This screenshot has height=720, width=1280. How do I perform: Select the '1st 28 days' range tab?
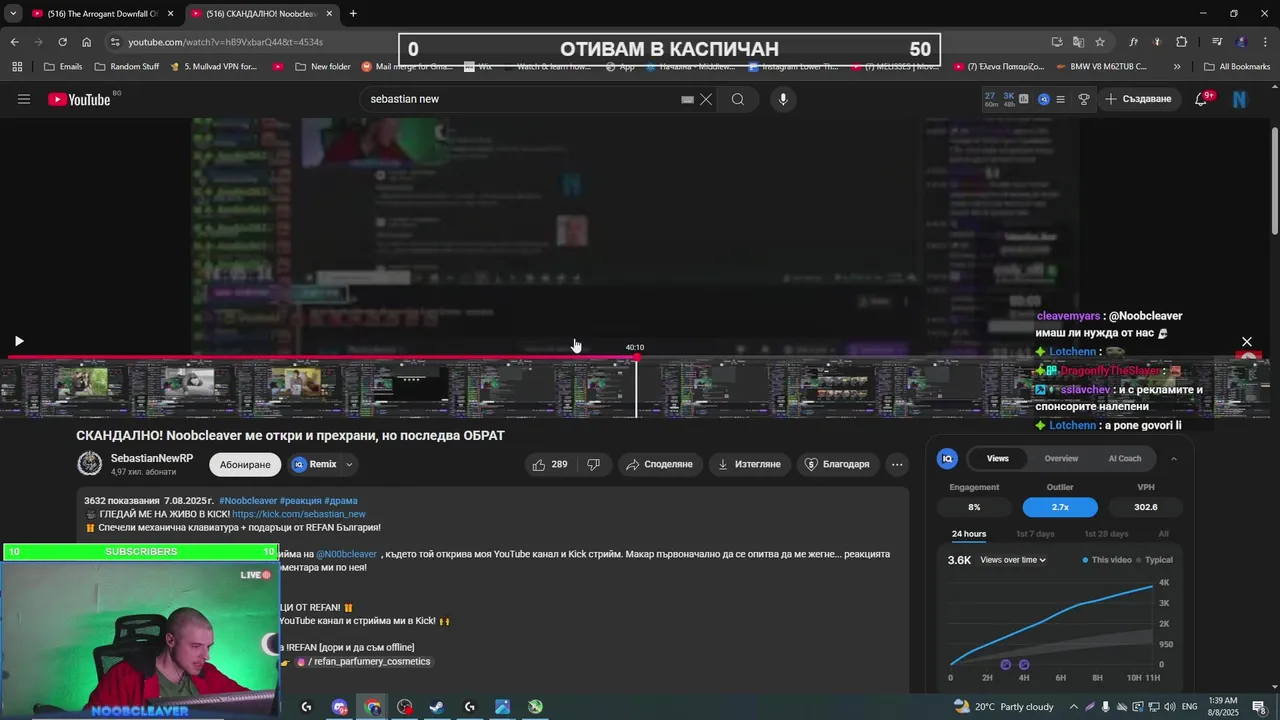pyautogui.click(x=1106, y=534)
